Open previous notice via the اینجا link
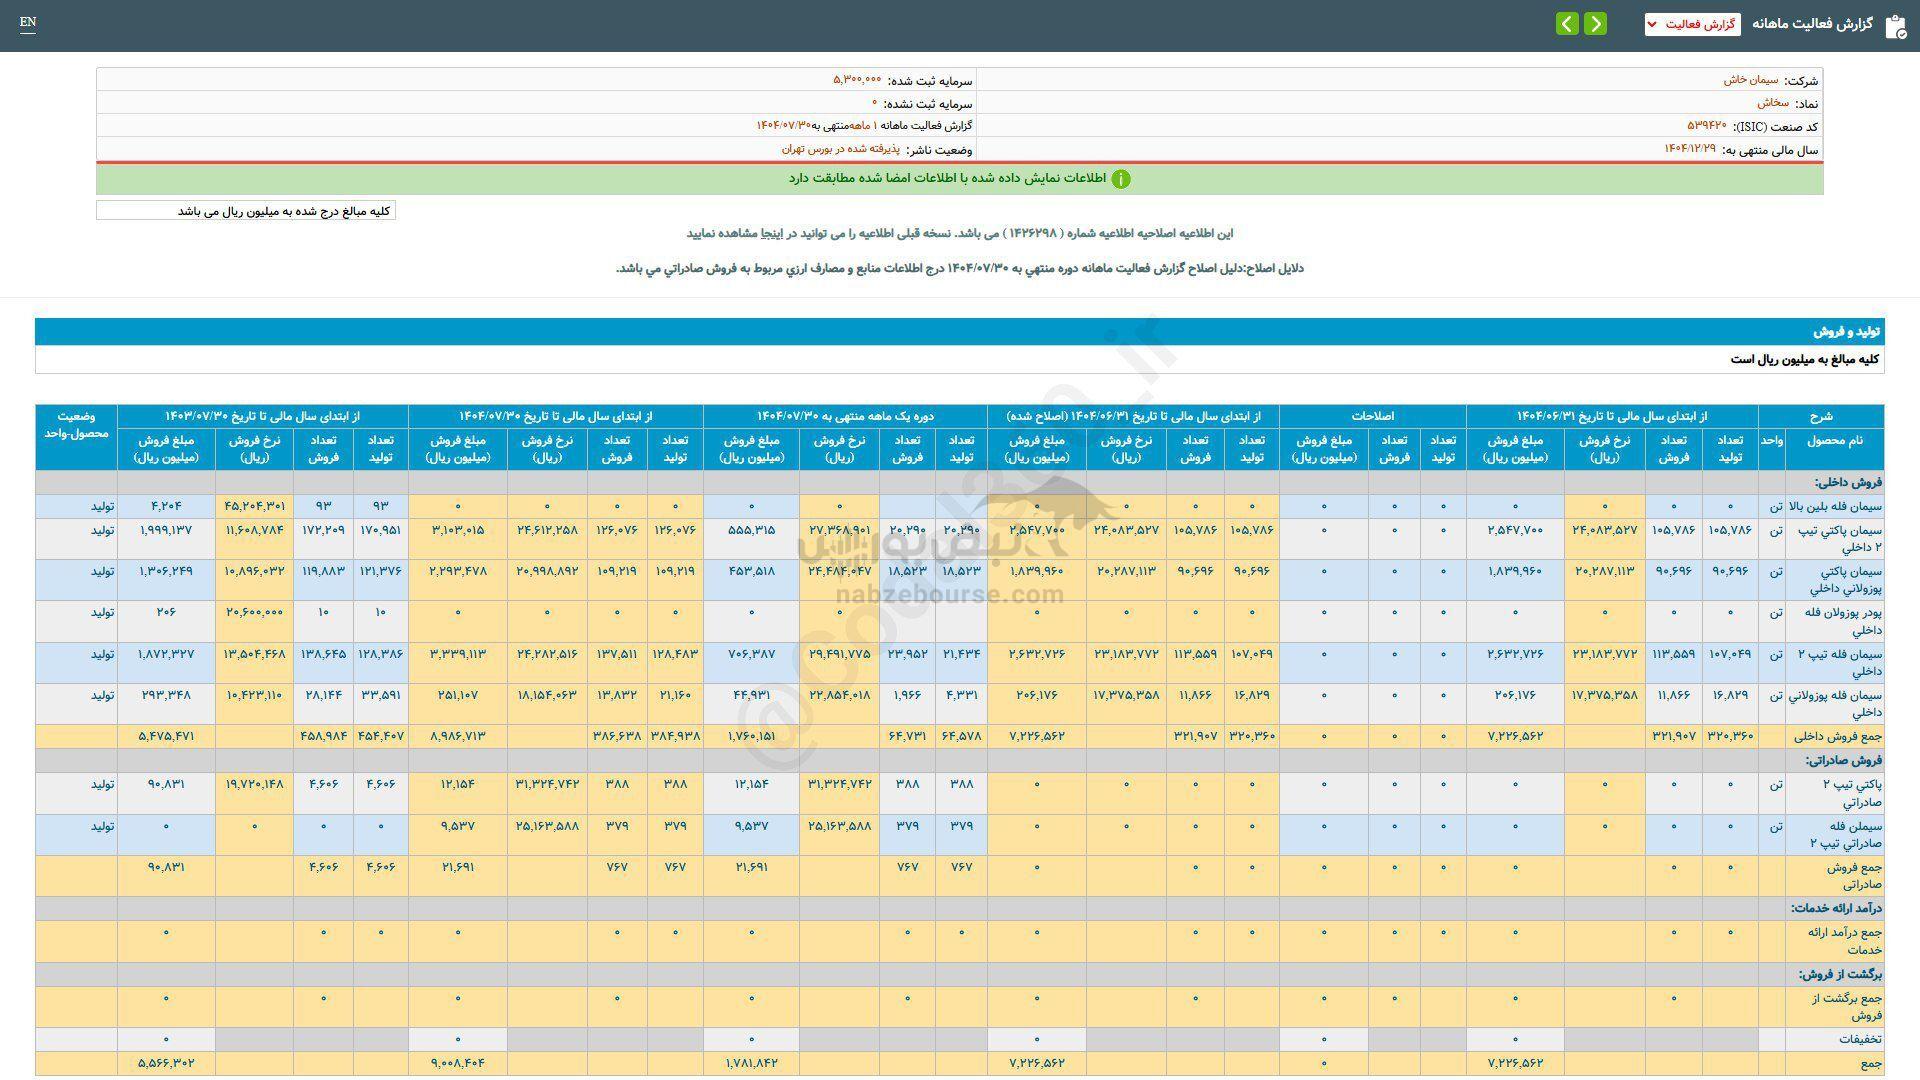1920x1080 pixels. coord(771,233)
